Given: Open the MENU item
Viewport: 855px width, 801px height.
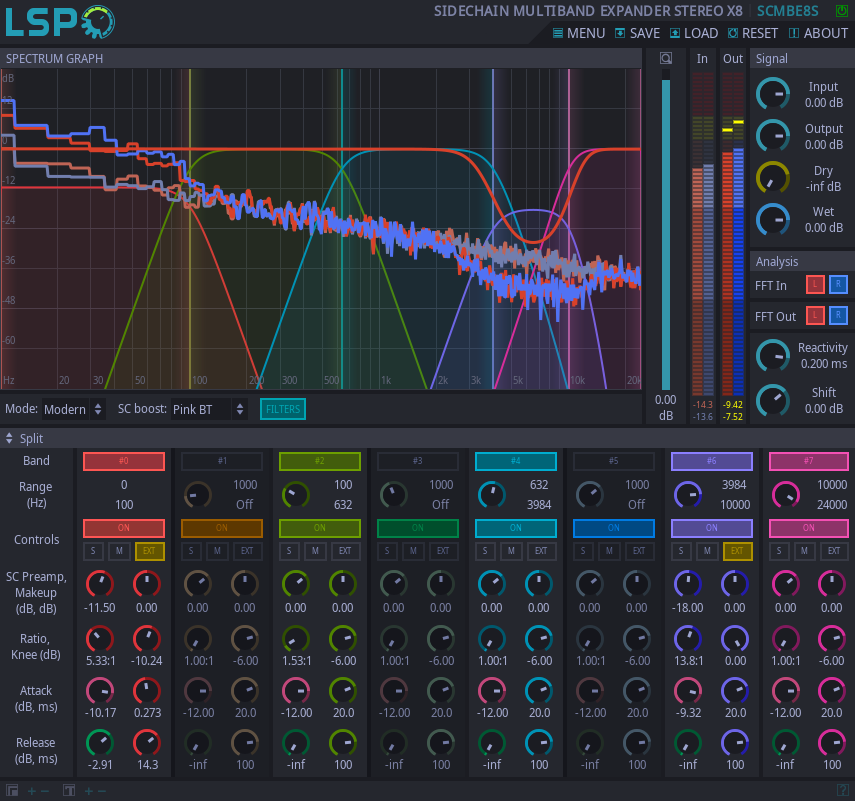Looking at the screenshot, I should pyautogui.click(x=579, y=33).
